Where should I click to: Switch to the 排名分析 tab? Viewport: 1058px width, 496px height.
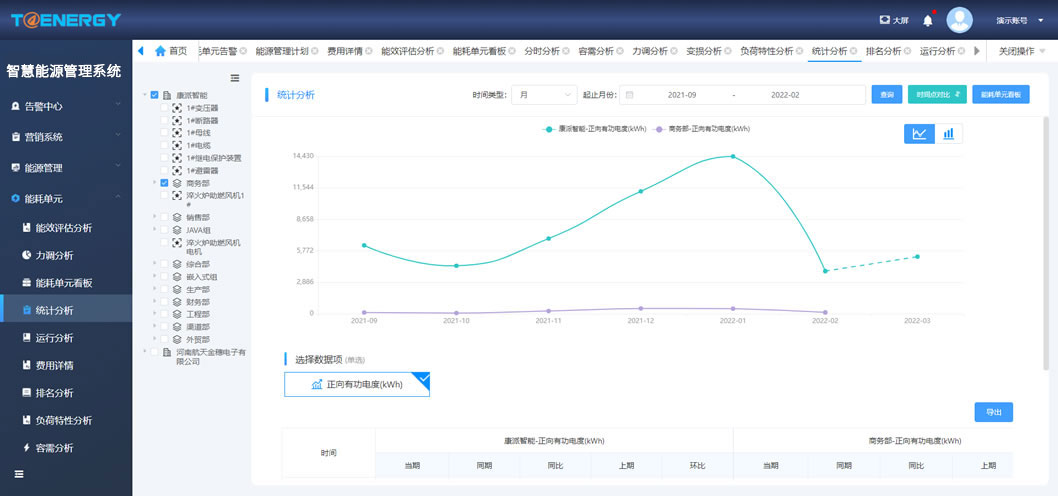point(883,51)
